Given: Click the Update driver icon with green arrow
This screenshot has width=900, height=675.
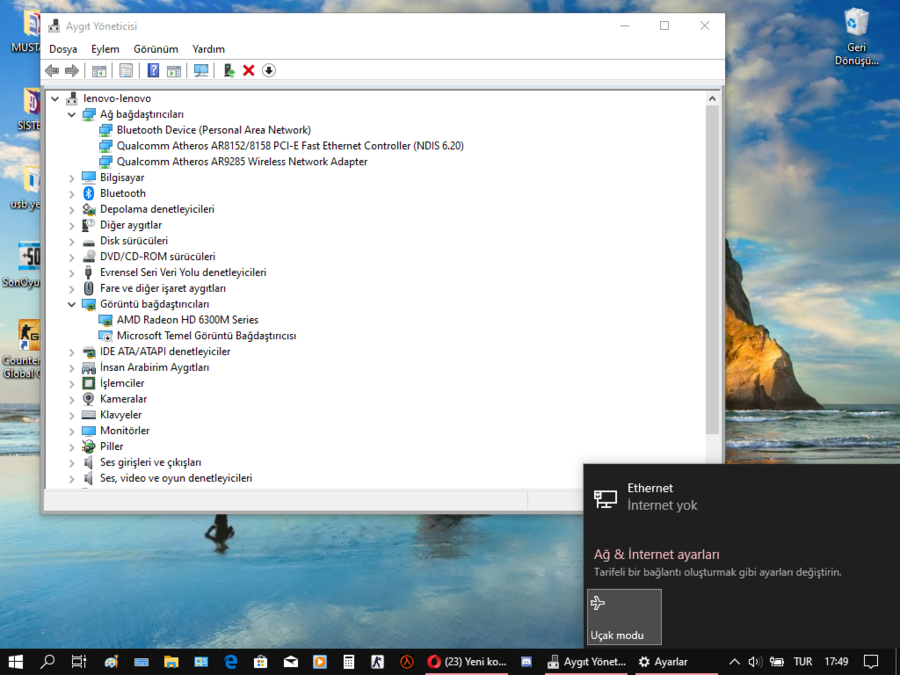Looking at the screenshot, I should 229,71.
